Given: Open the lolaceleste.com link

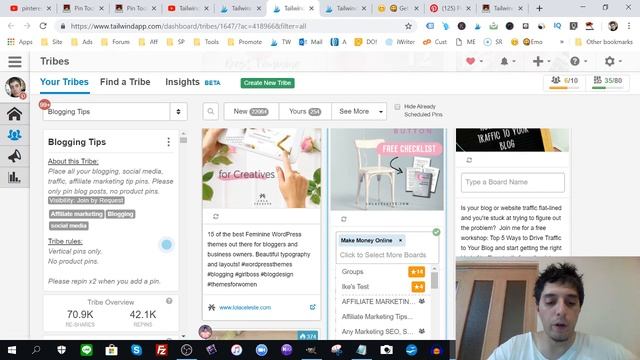Looking at the screenshot, I should tap(245, 307).
